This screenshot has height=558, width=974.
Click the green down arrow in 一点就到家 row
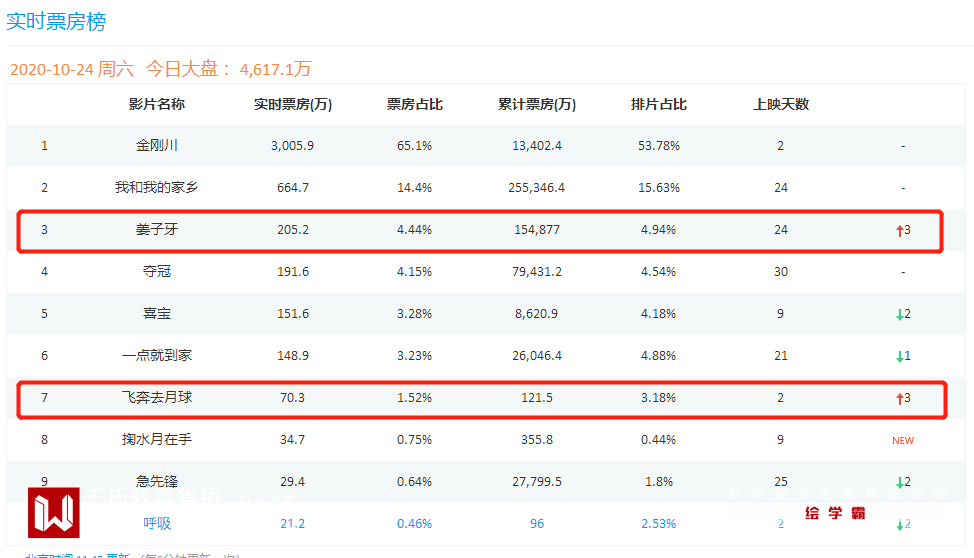point(899,357)
